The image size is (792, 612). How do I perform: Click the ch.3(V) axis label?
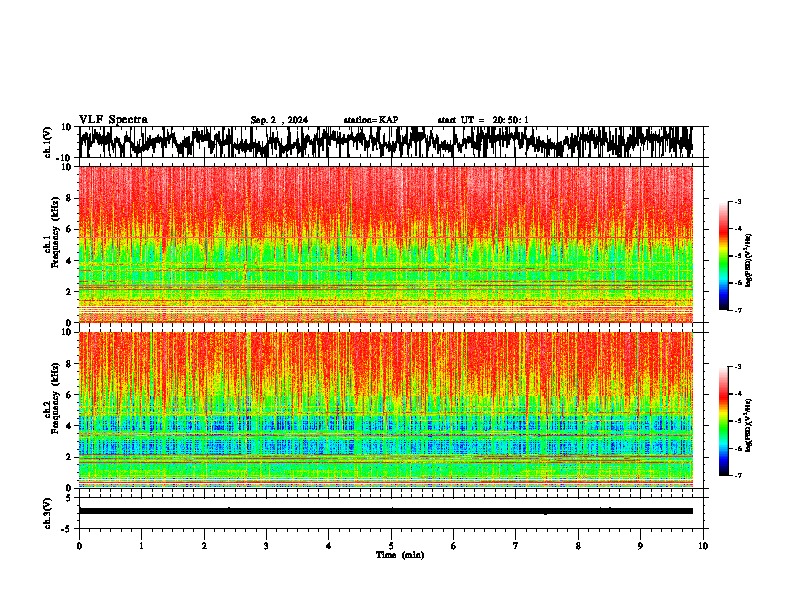[x=48, y=514]
